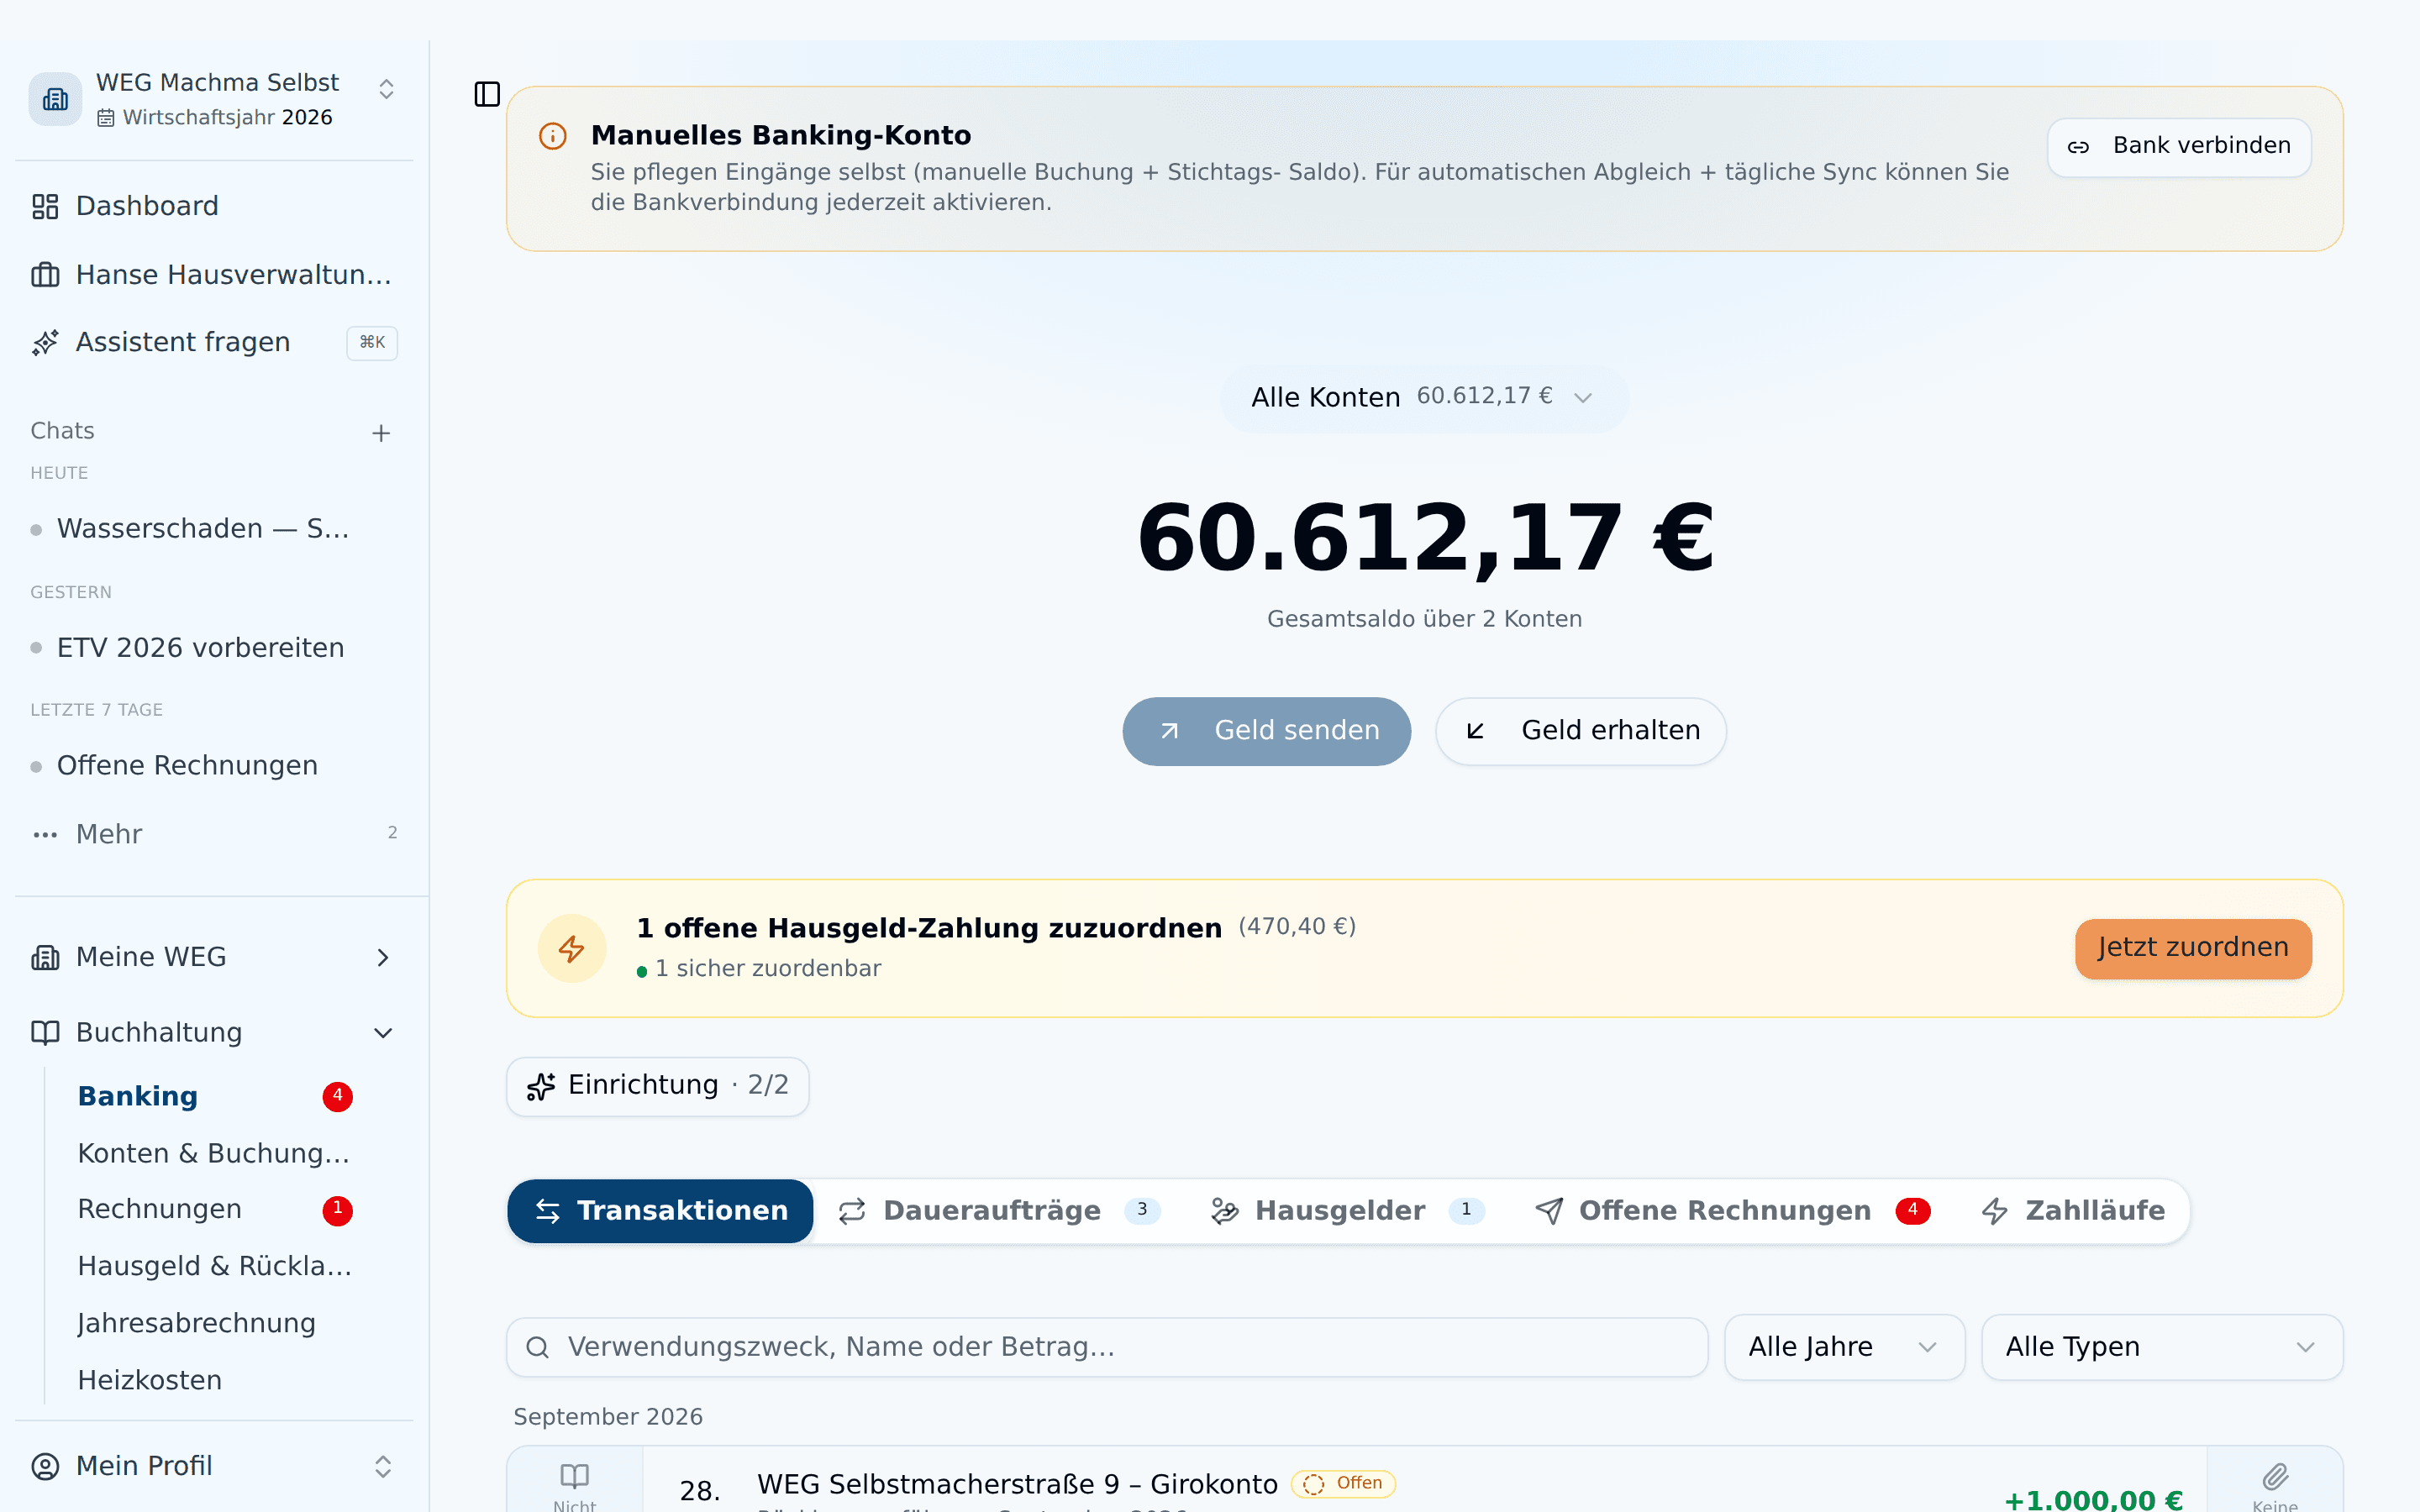
Task: Switch to the Hausgelder tab
Action: click(1347, 1211)
